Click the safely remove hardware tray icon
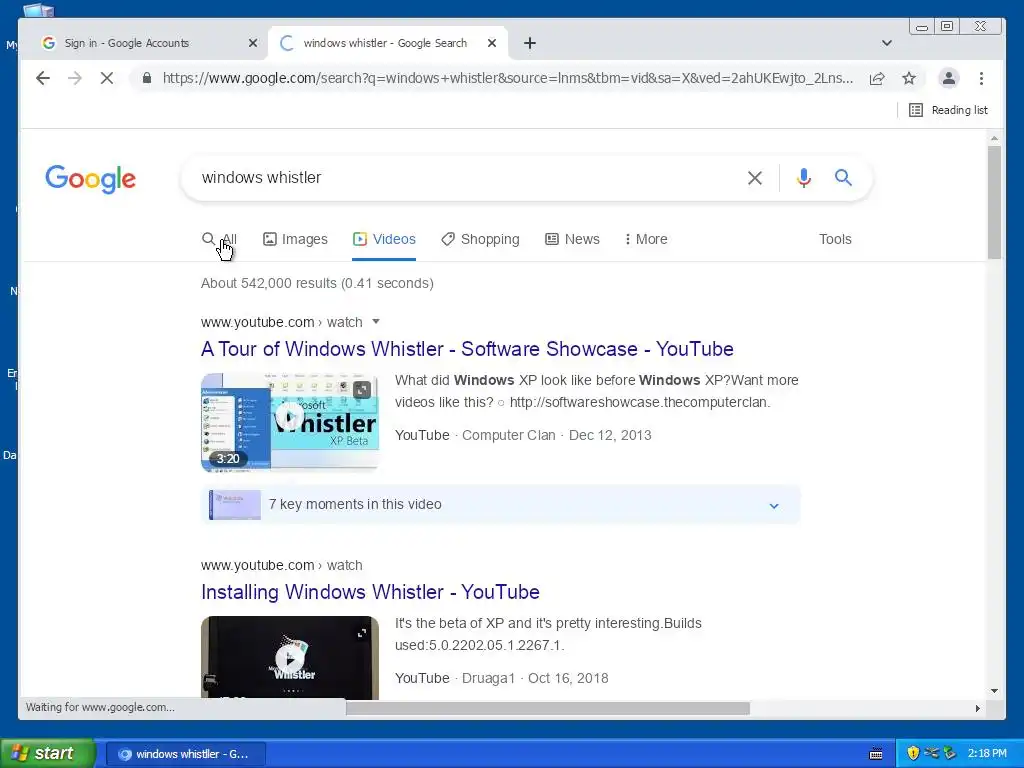 (950, 753)
